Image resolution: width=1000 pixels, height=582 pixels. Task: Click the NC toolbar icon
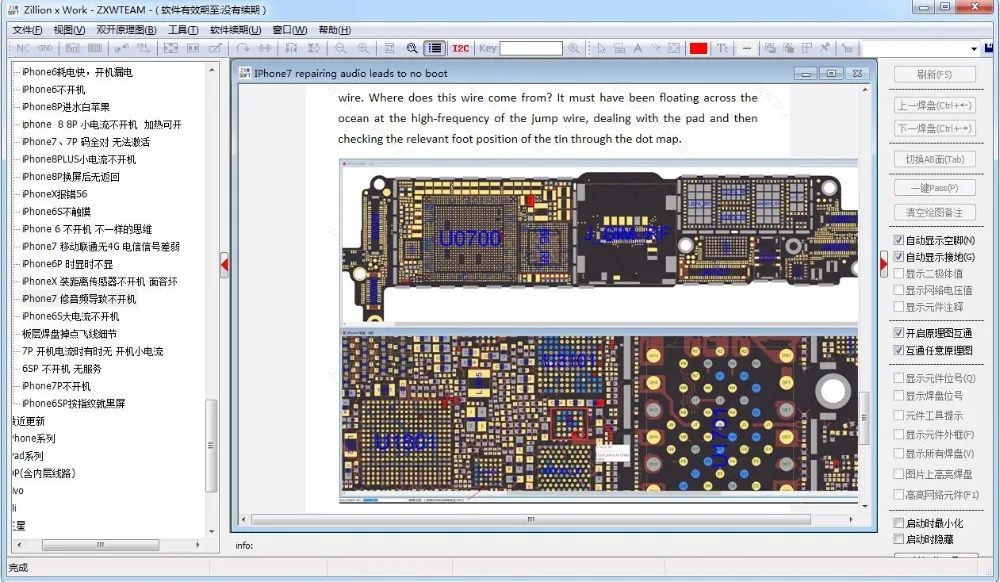pyautogui.click(x=23, y=48)
